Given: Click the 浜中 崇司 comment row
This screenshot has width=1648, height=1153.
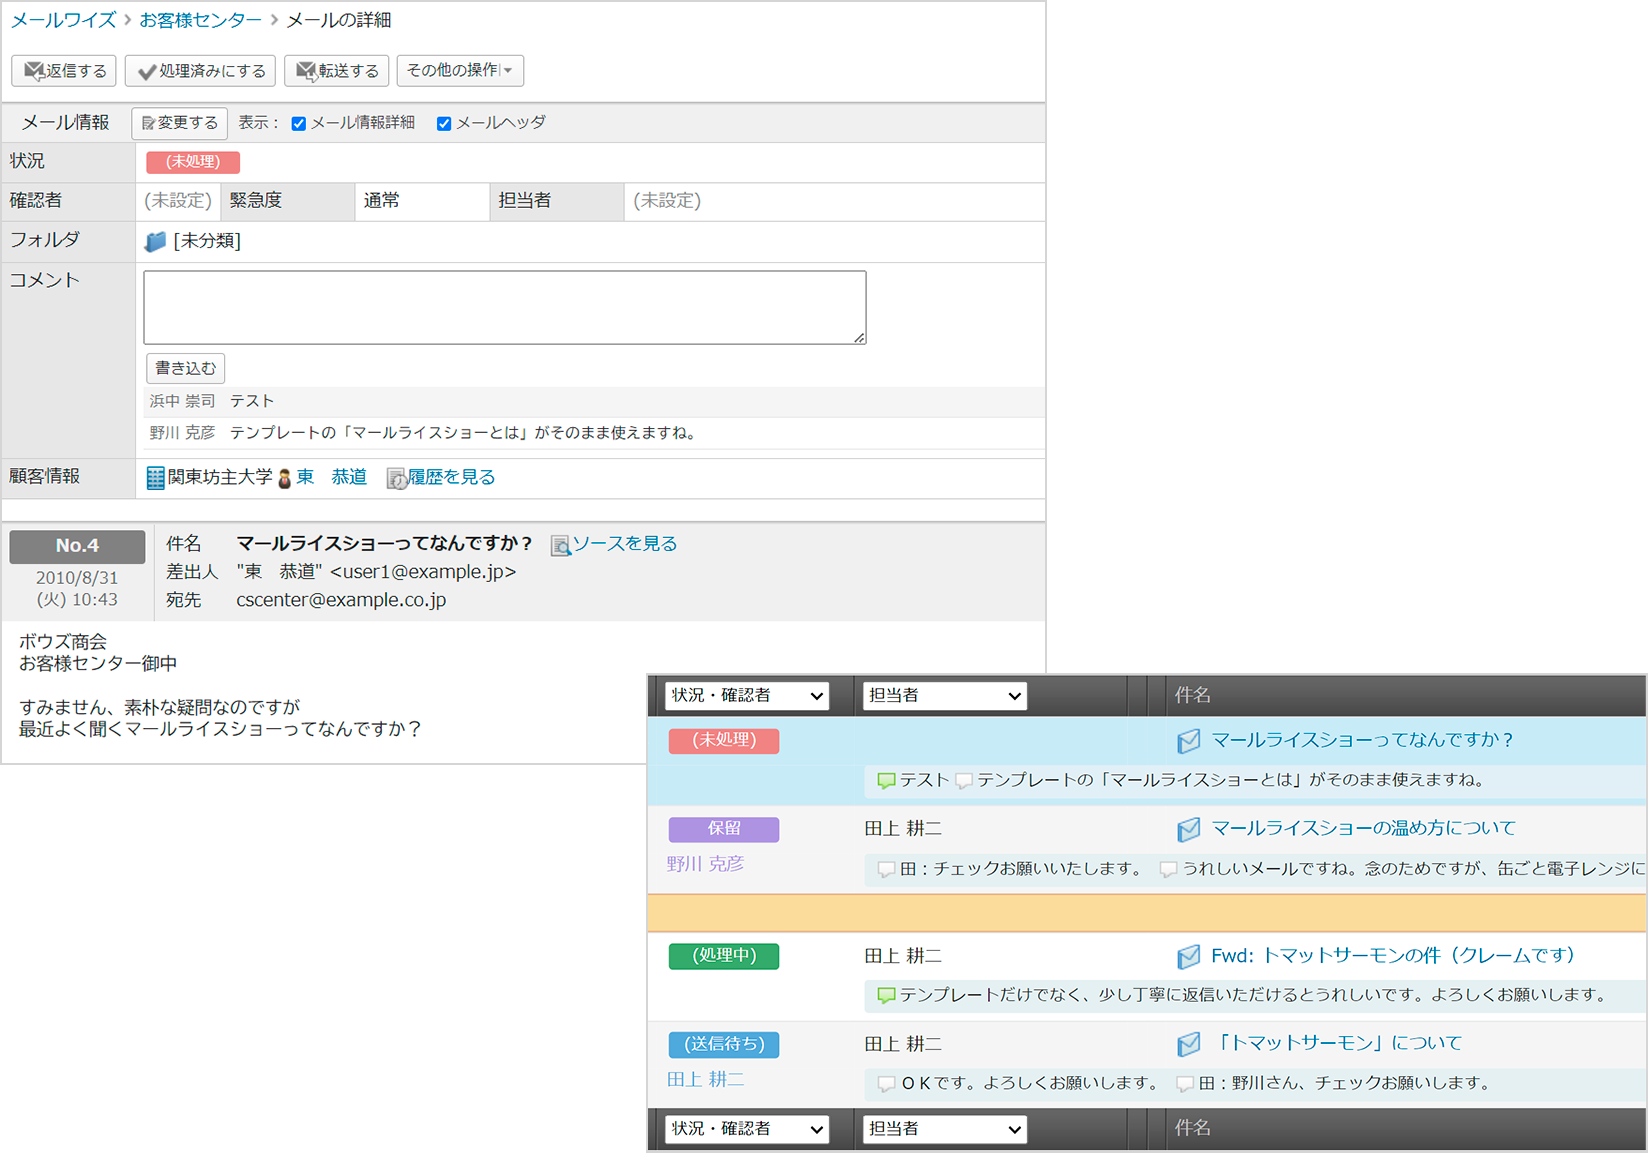Looking at the screenshot, I should (x=595, y=402).
